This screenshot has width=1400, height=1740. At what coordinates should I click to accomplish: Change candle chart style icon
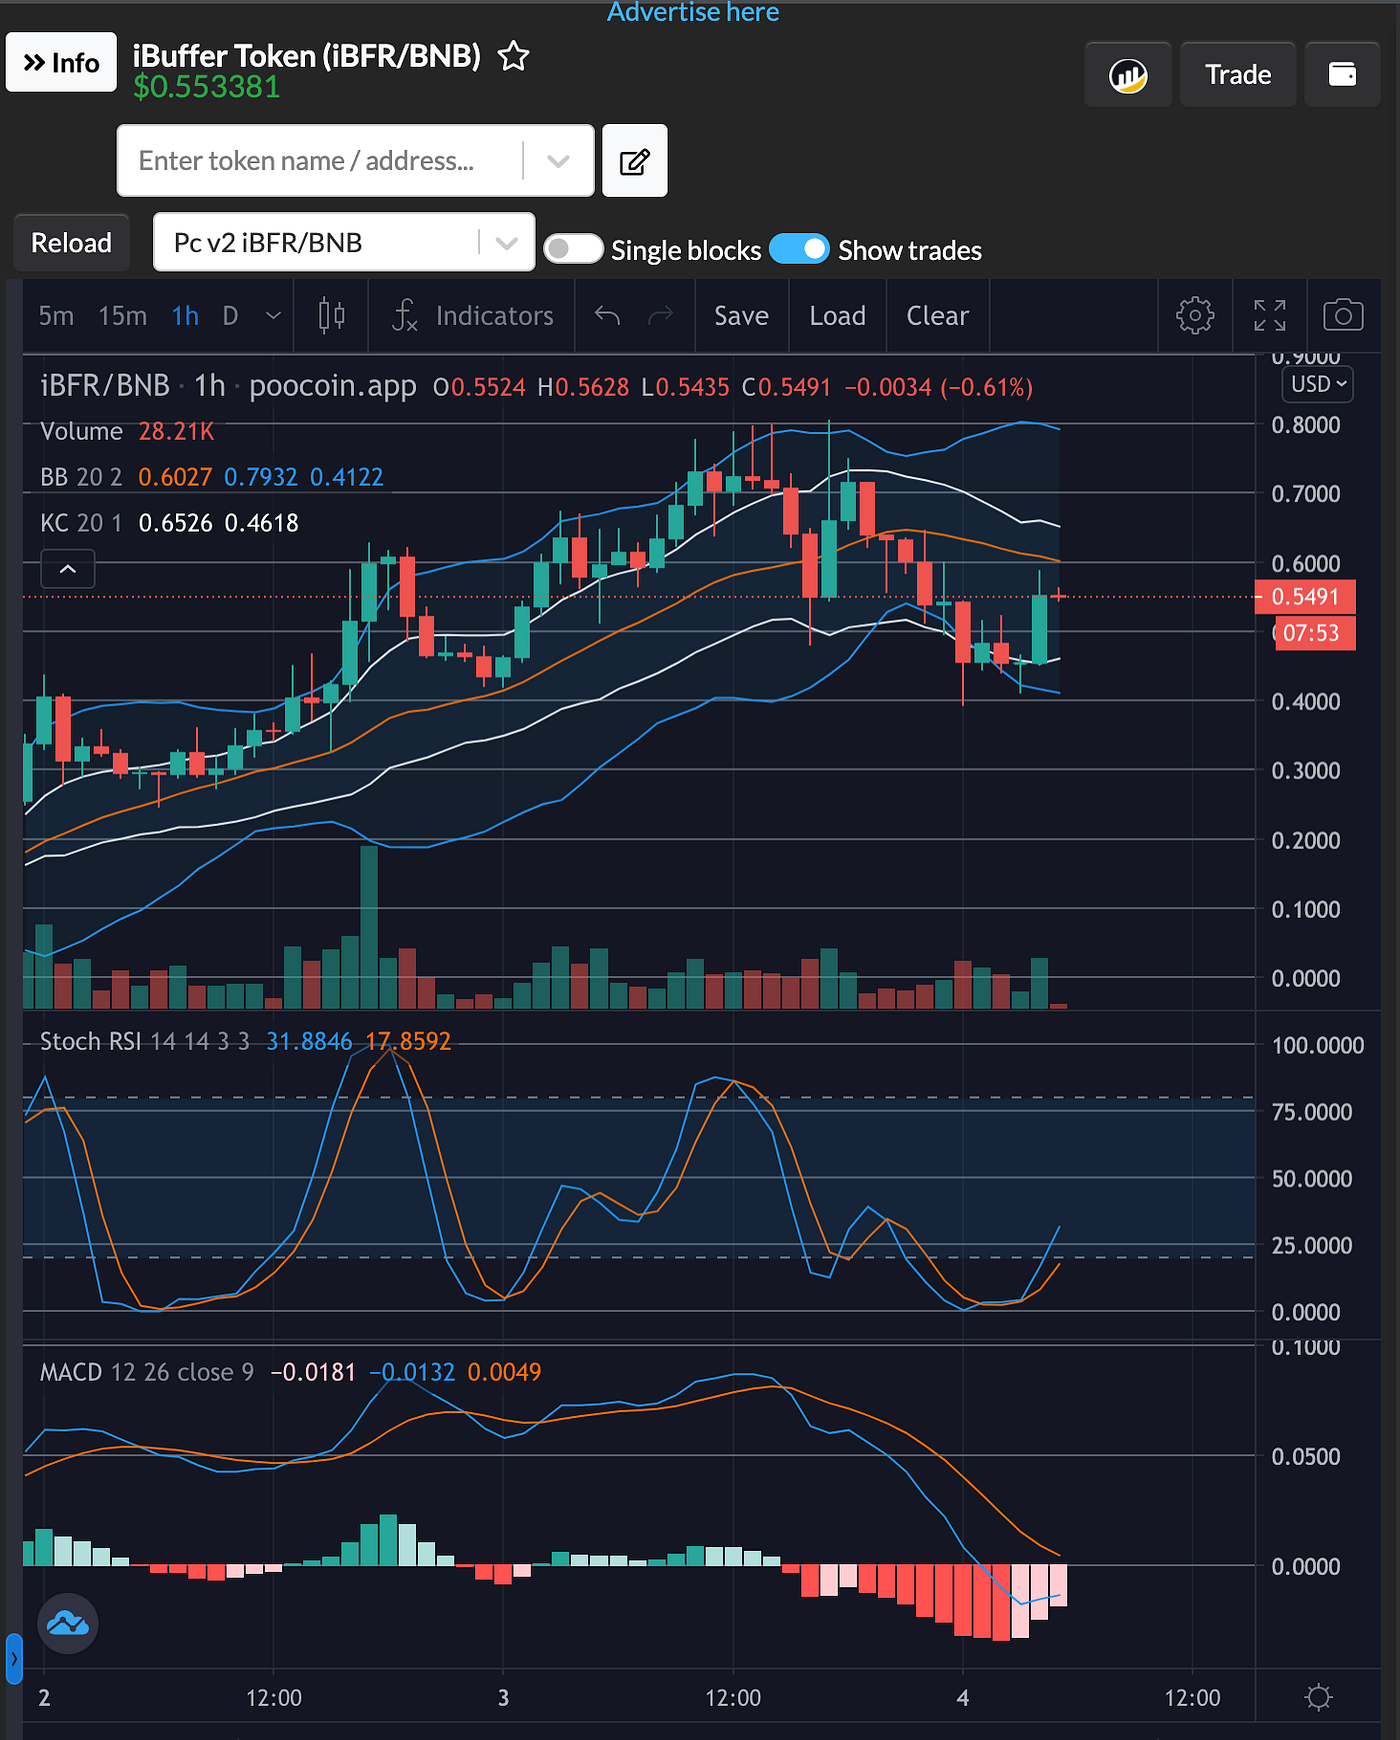click(x=332, y=316)
